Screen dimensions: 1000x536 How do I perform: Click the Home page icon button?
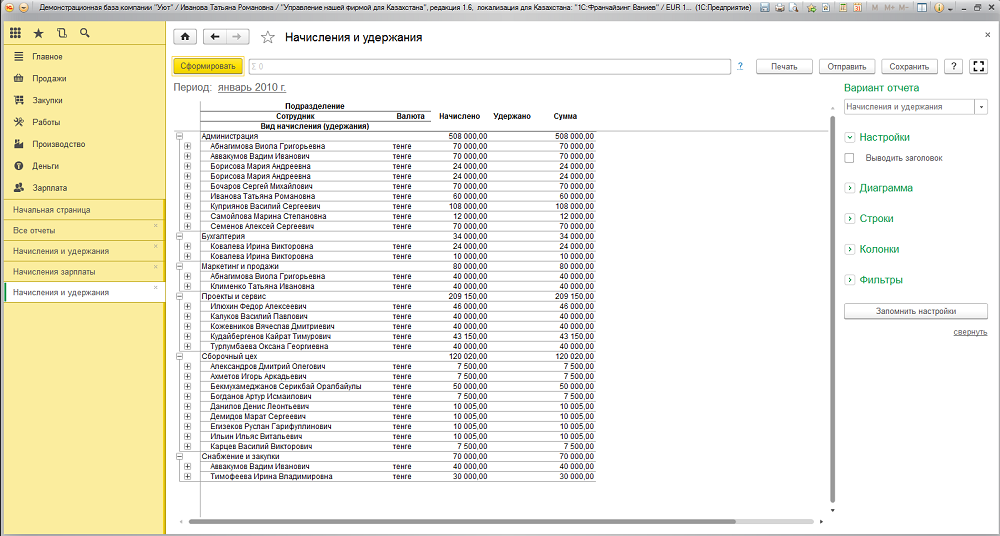click(x=185, y=37)
